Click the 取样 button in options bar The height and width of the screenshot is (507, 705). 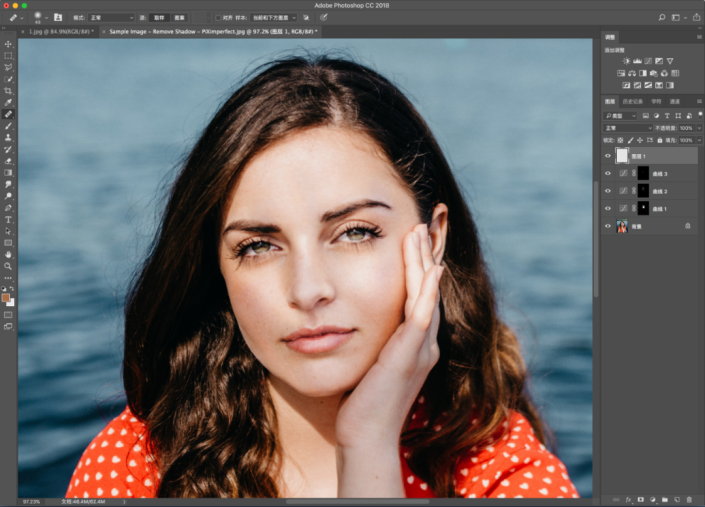[159, 17]
